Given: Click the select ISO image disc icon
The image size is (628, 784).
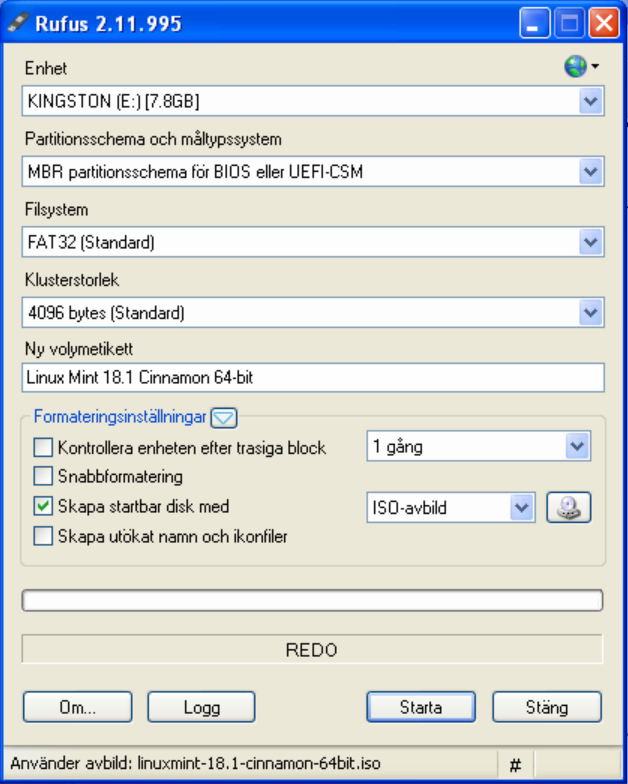Looking at the screenshot, I should tap(568, 508).
